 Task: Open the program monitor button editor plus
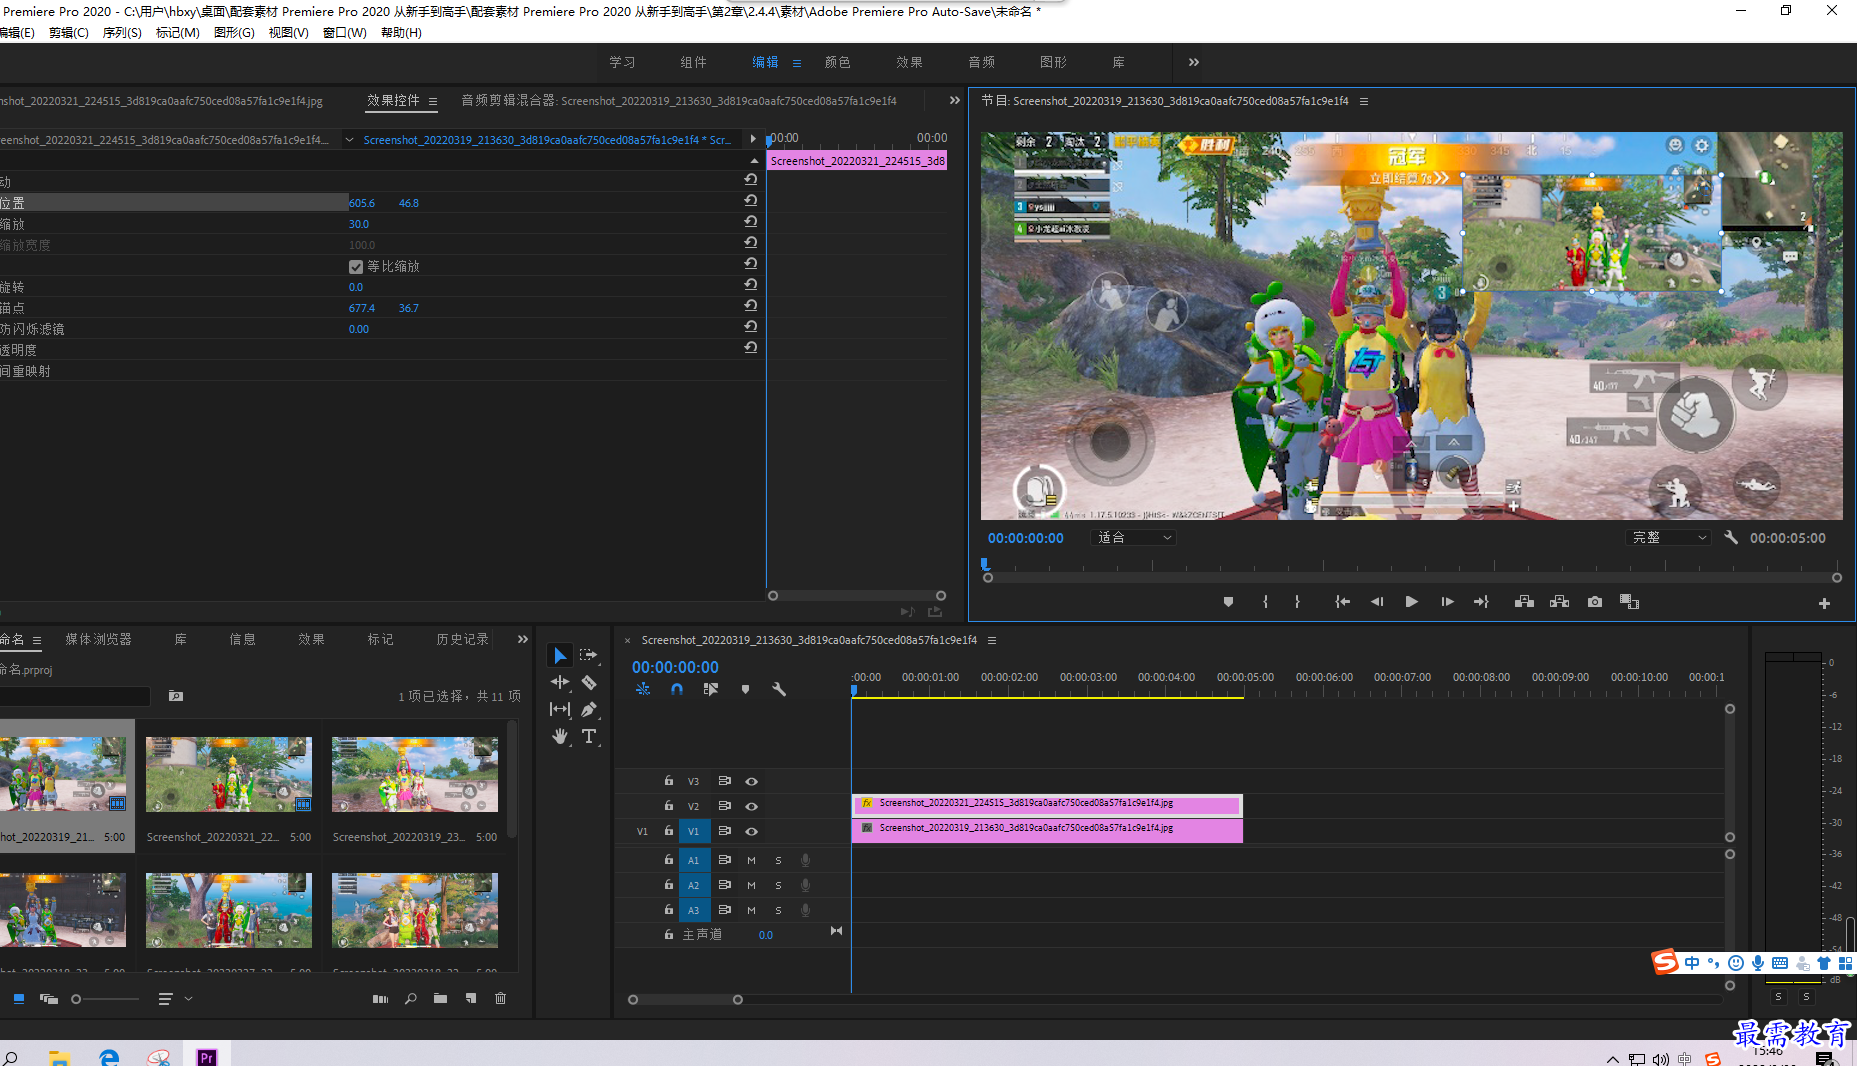(x=1824, y=603)
